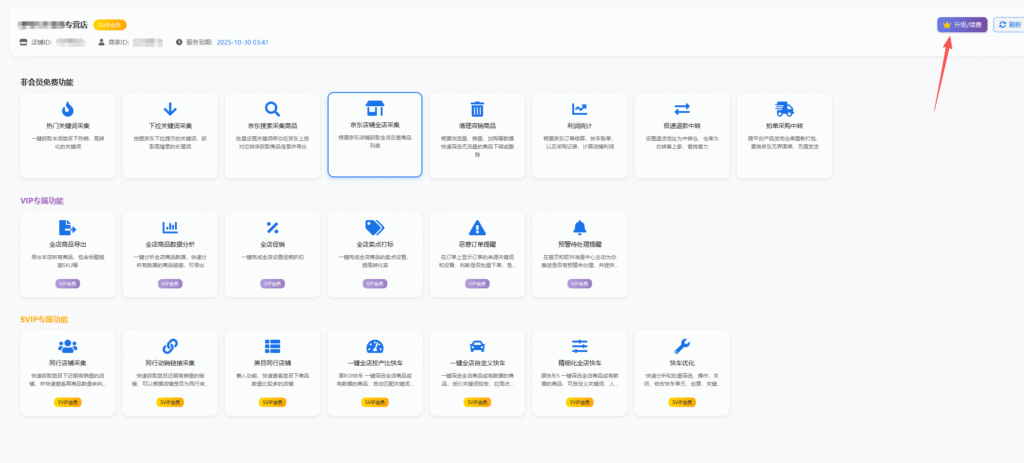This screenshot has height=463, width=1024.
Task: Click the SVIP会员 badge under 美目同行店铺
Action: click(272, 402)
